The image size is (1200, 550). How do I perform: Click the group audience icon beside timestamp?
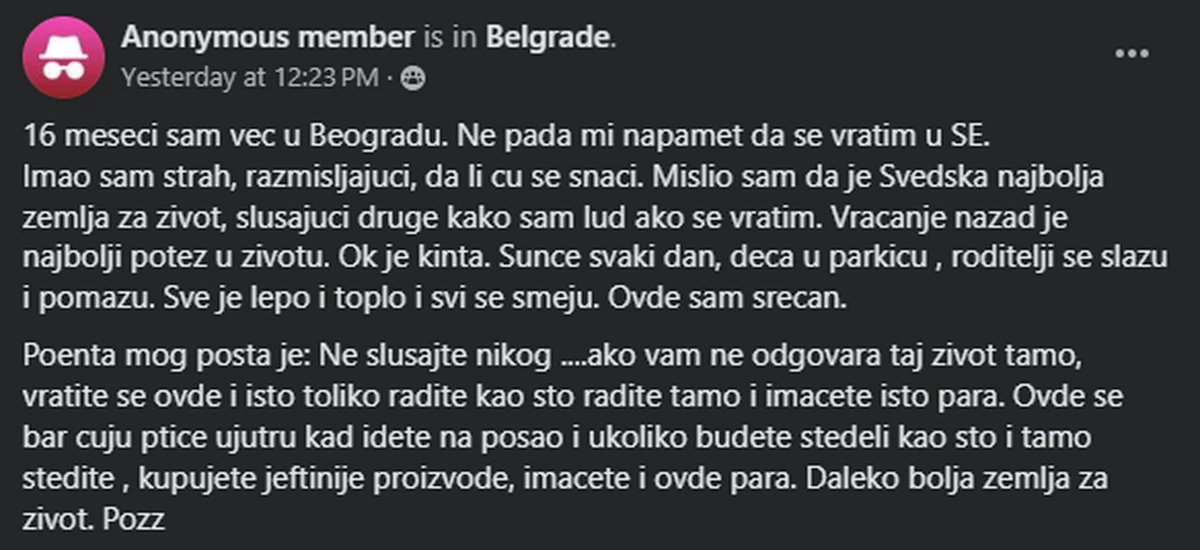(412, 78)
